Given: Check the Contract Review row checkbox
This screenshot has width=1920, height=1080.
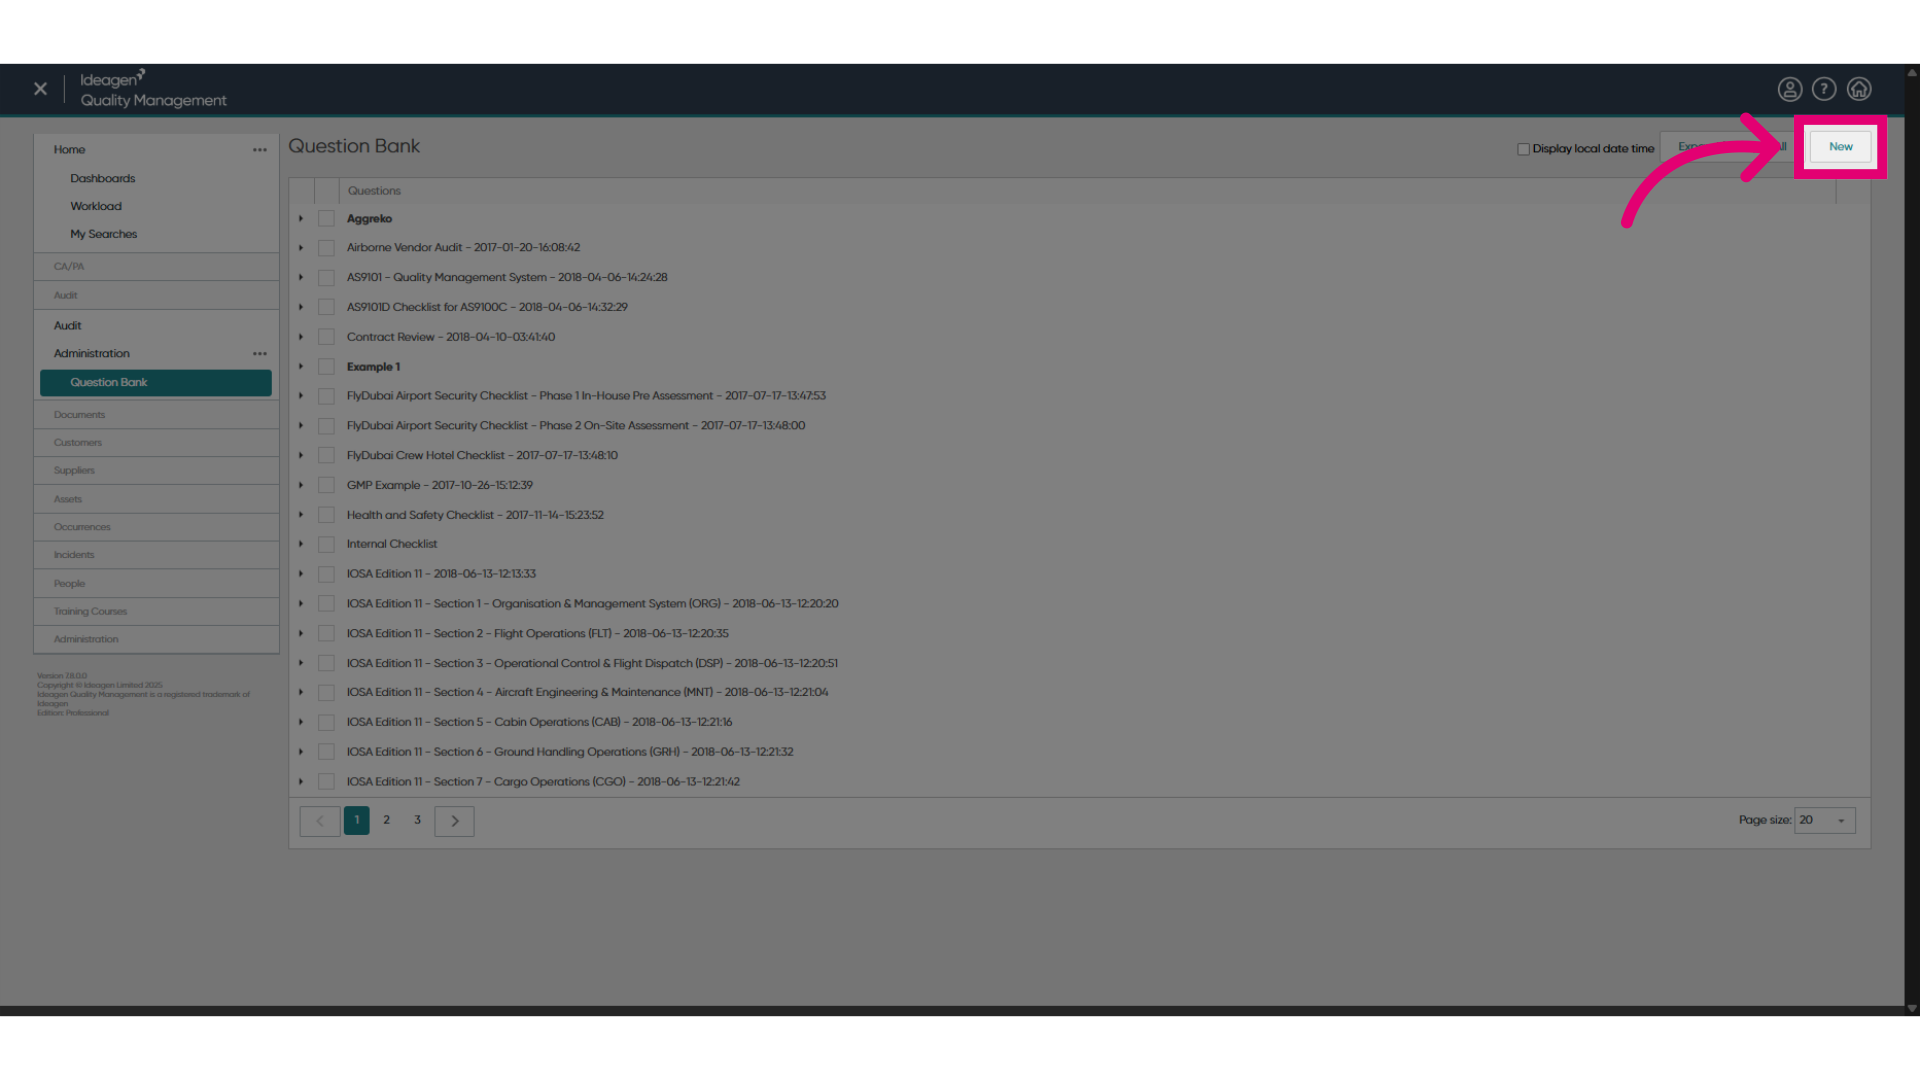Looking at the screenshot, I should point(326,337).
